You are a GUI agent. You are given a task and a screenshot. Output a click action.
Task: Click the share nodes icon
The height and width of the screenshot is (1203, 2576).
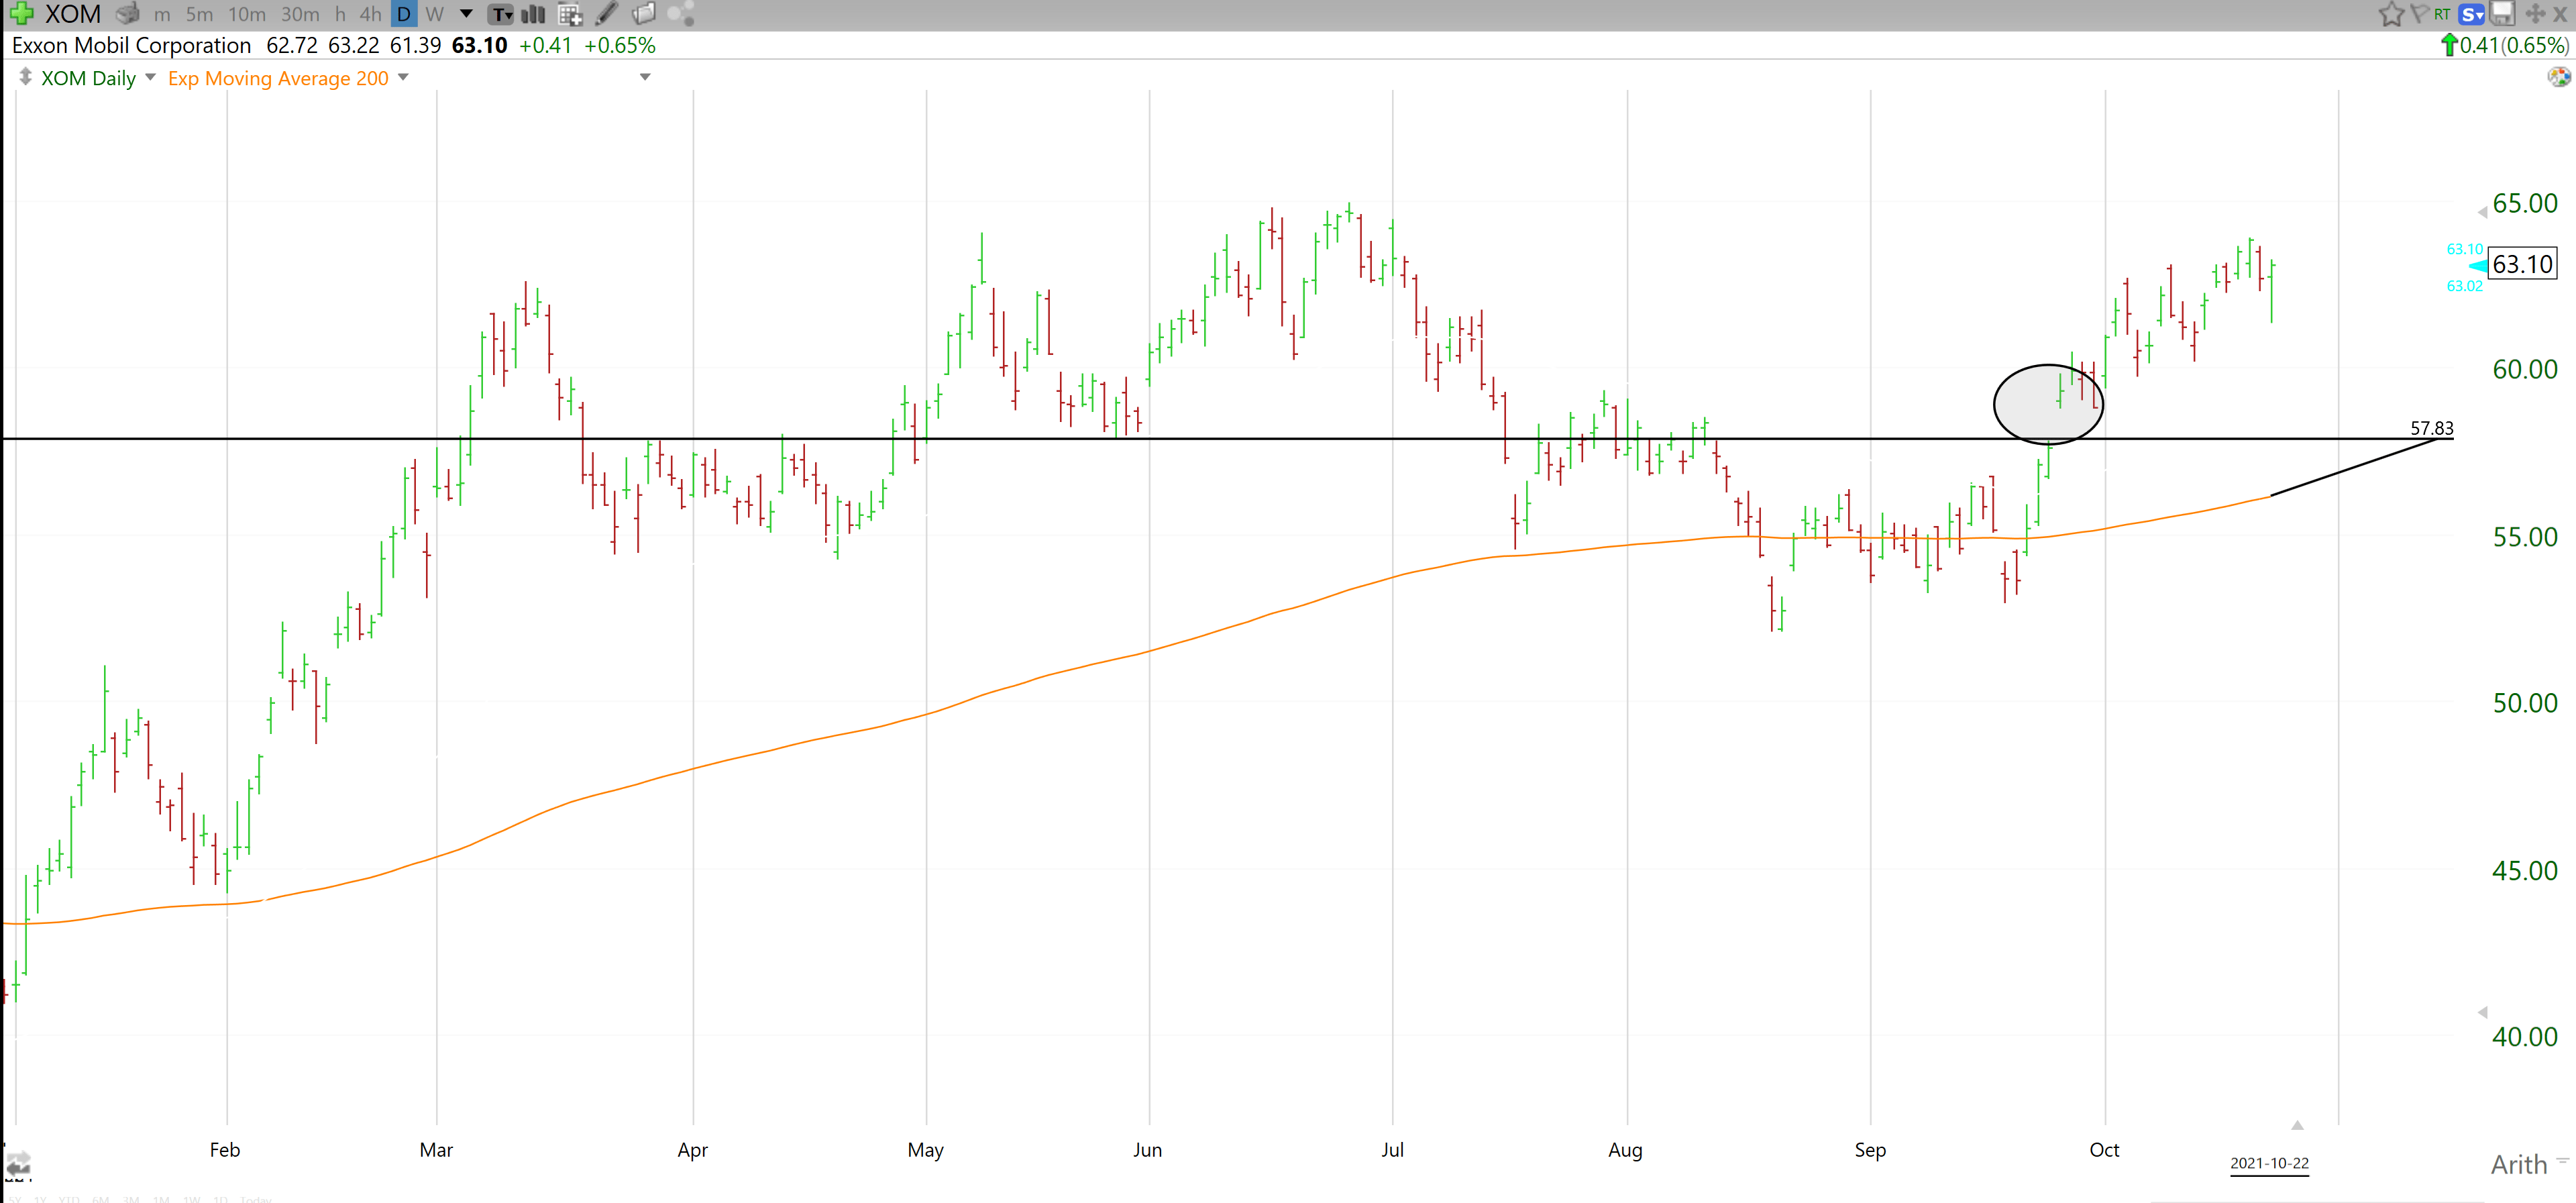pyautogui.click(x=681, y=14)
